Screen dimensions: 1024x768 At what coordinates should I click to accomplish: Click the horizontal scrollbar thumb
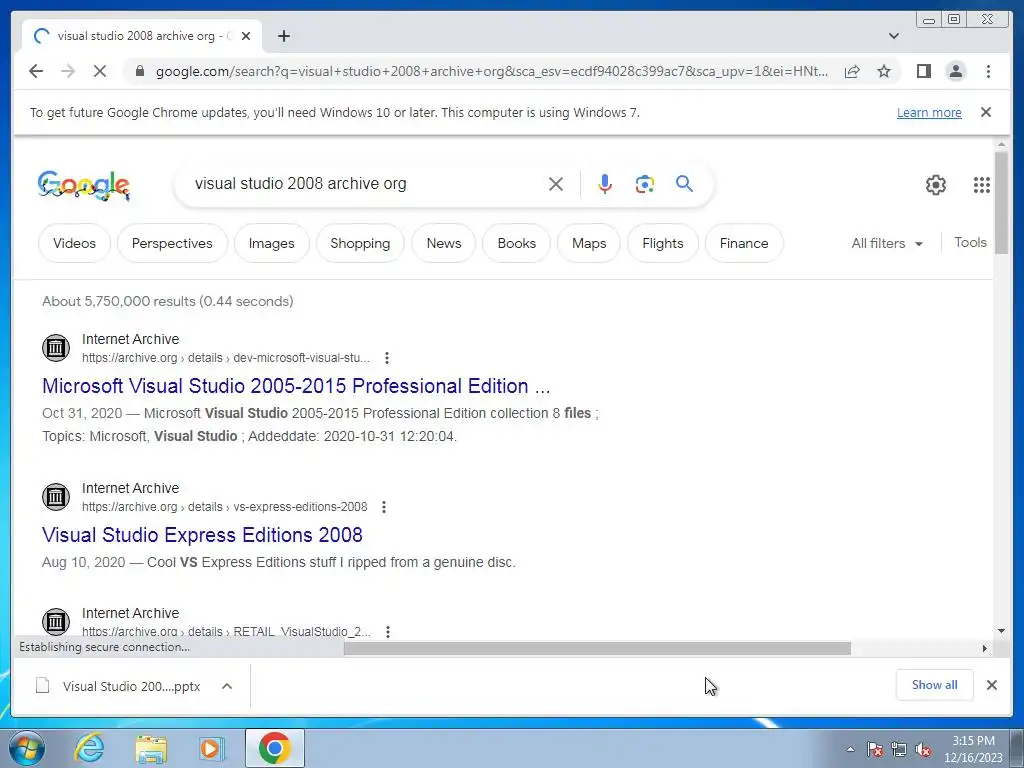tap(597, 648)
